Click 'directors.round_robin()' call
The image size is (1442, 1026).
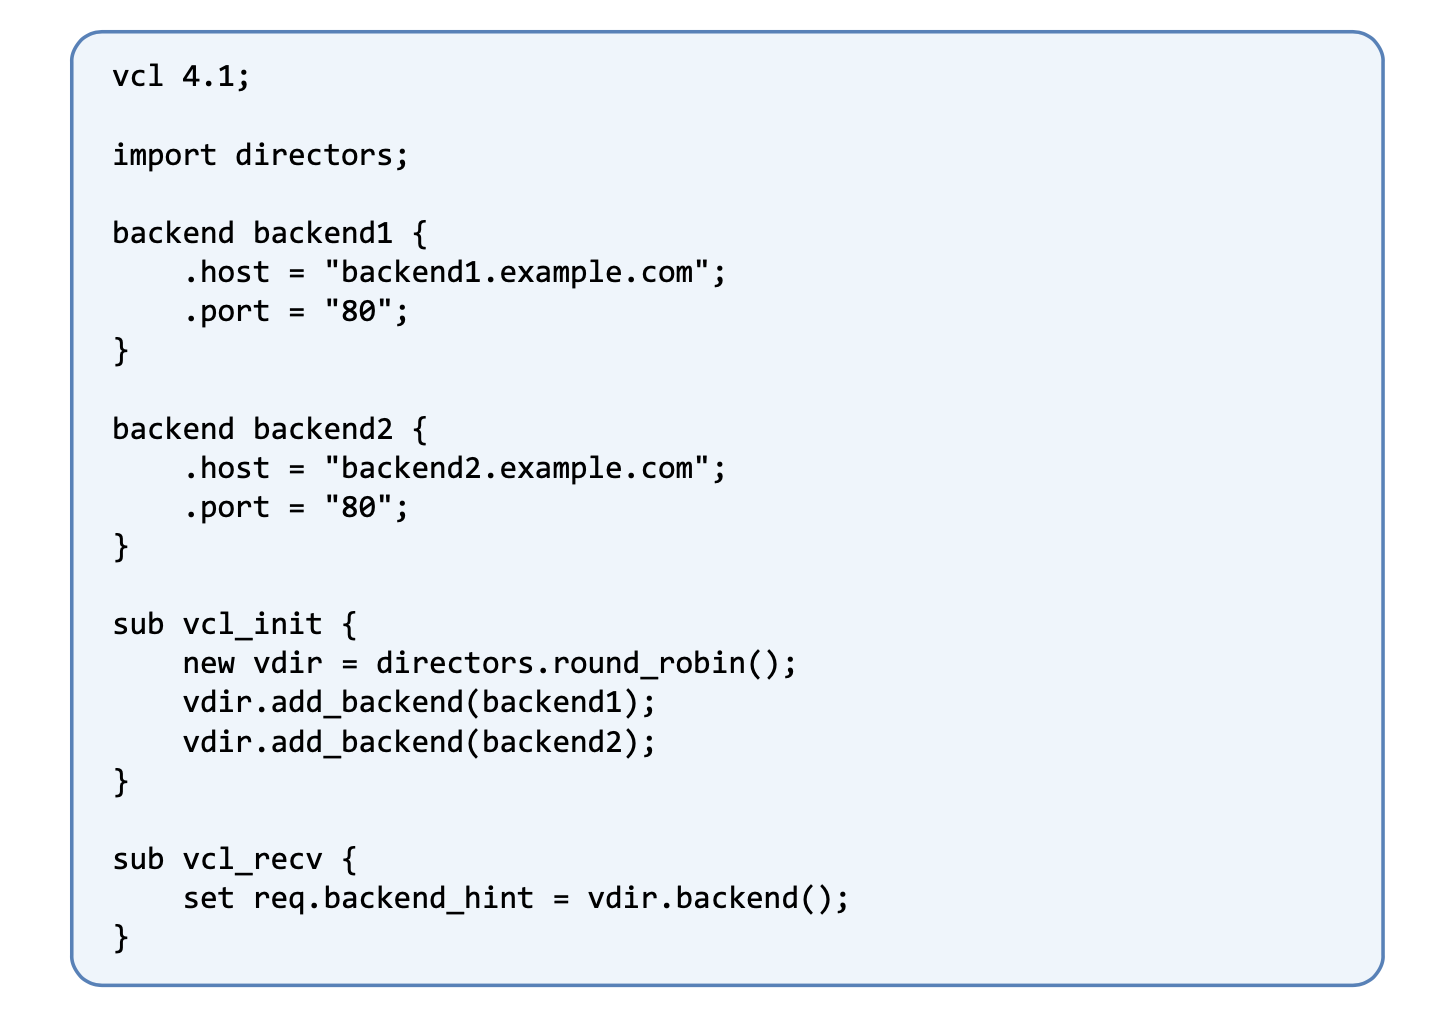(x=577, y=664)
